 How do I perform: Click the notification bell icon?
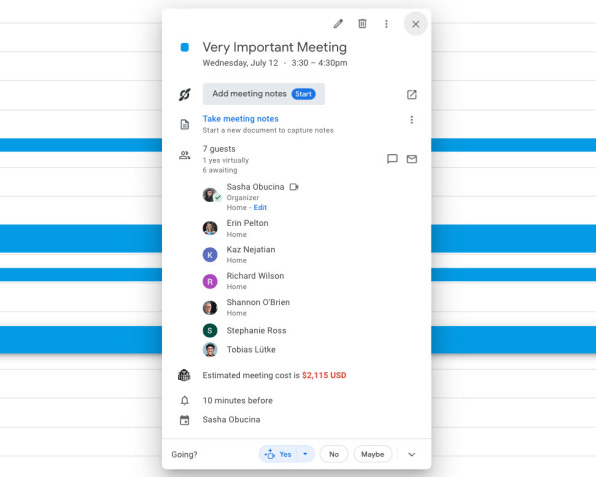click(185, 400)
